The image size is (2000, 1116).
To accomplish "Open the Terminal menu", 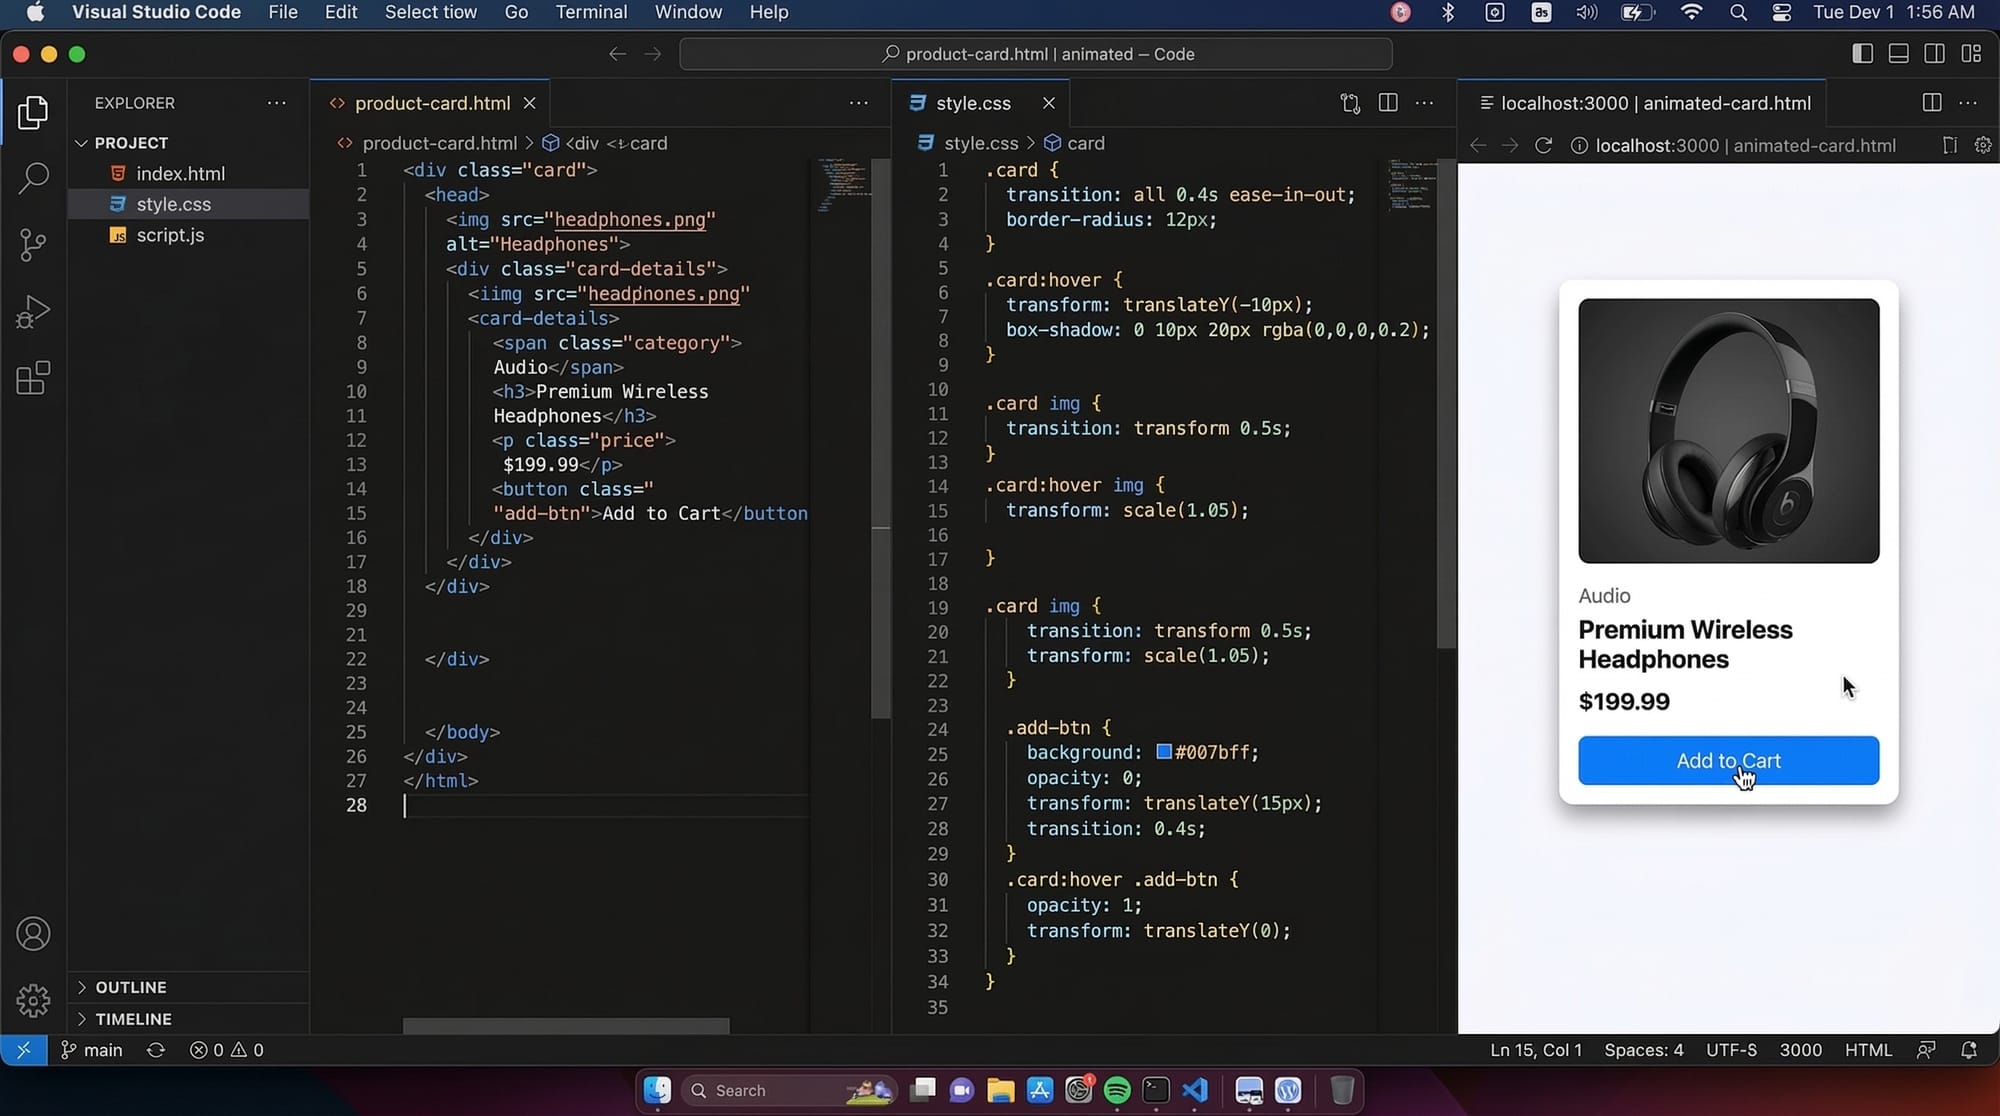I will [591, 12].
